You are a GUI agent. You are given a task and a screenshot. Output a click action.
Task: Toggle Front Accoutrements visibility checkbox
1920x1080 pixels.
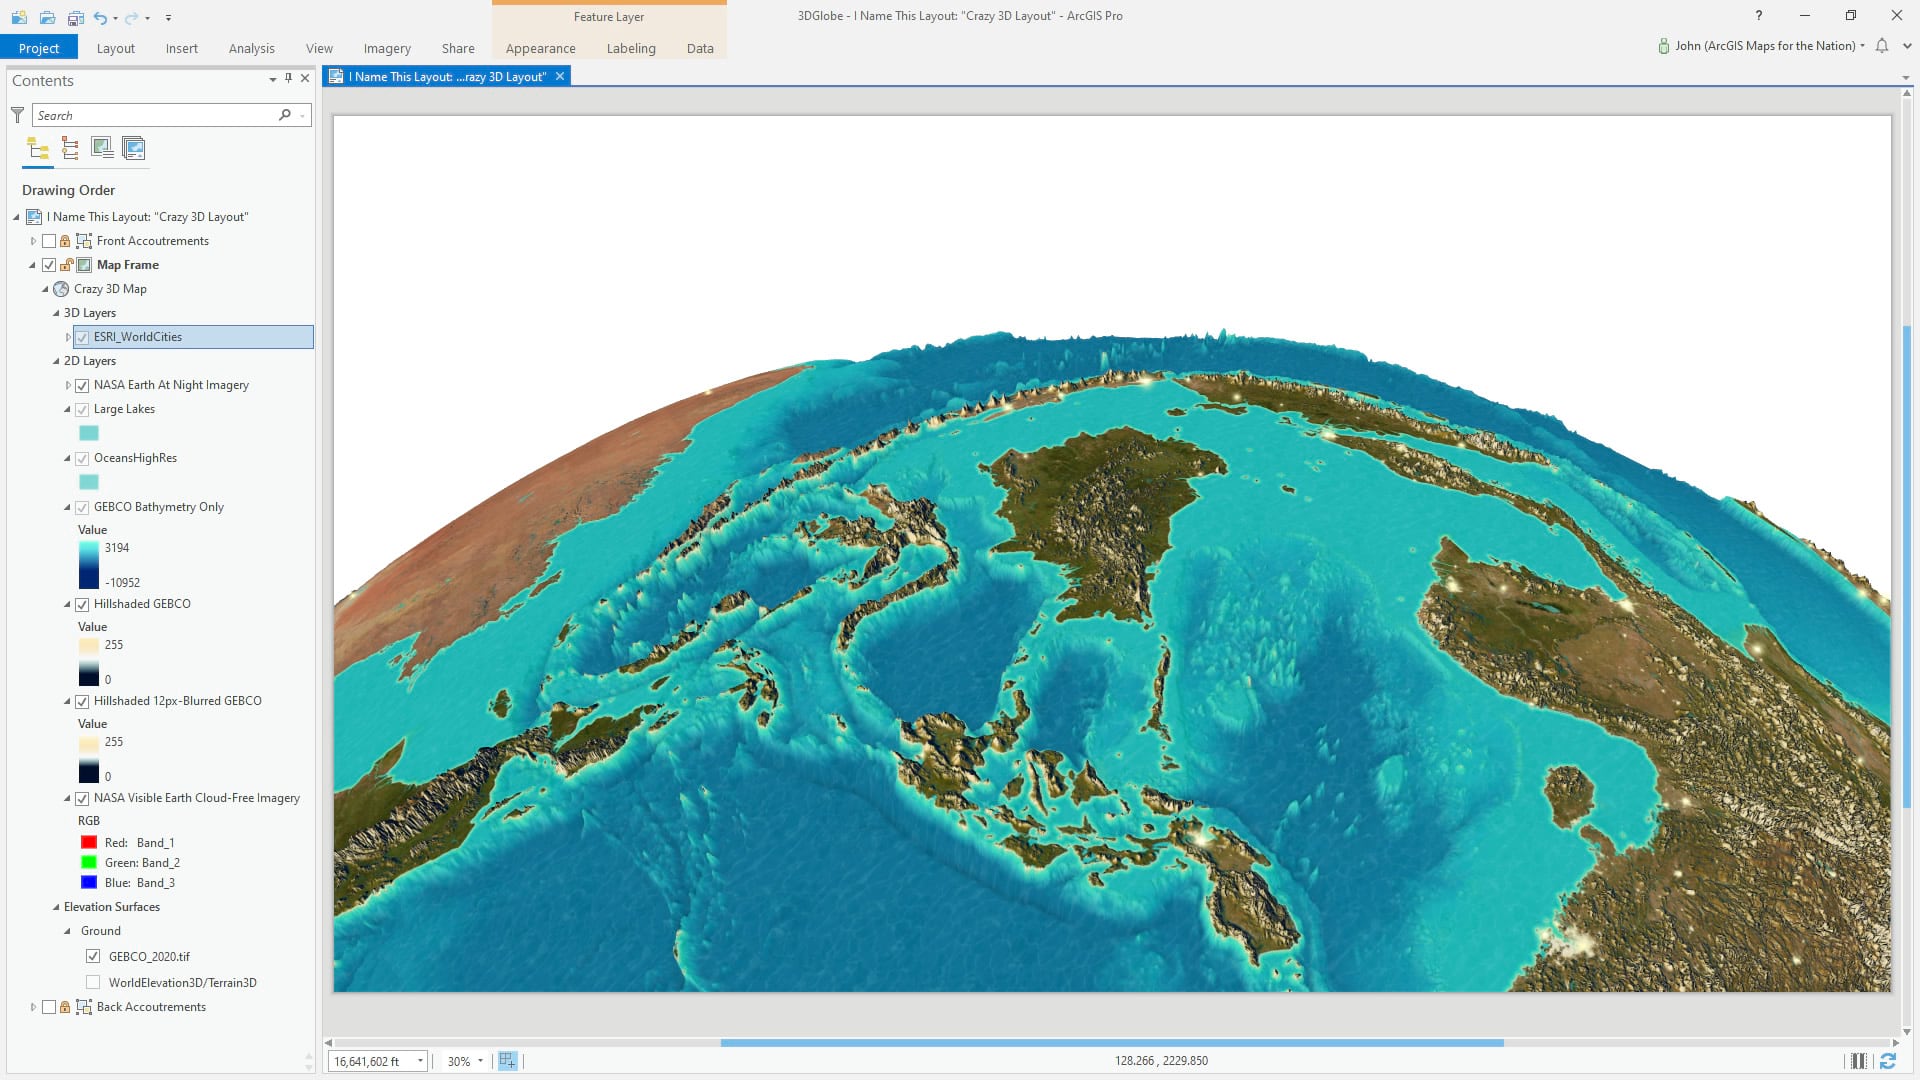tap(49, 241)
